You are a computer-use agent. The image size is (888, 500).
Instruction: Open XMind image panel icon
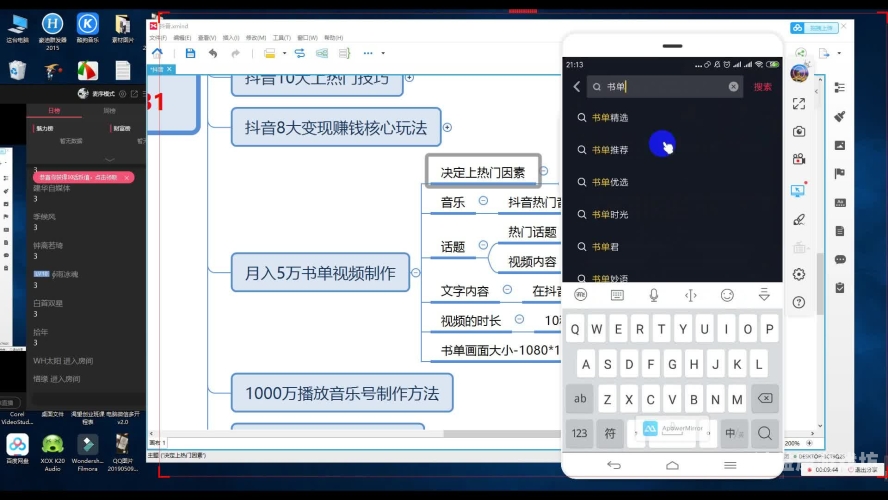(840, 146)
